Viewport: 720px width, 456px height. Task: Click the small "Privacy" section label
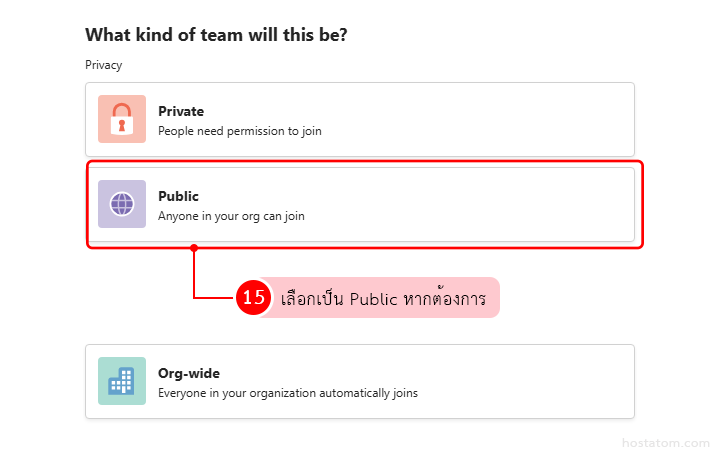pos(103,65)
